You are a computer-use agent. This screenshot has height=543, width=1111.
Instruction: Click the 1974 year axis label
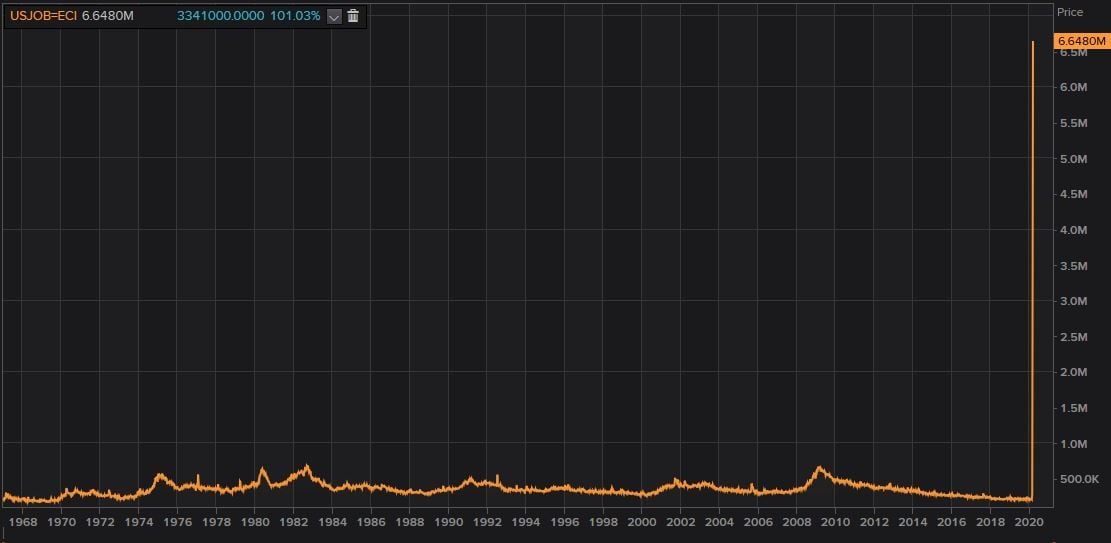[x=139, y=522]
